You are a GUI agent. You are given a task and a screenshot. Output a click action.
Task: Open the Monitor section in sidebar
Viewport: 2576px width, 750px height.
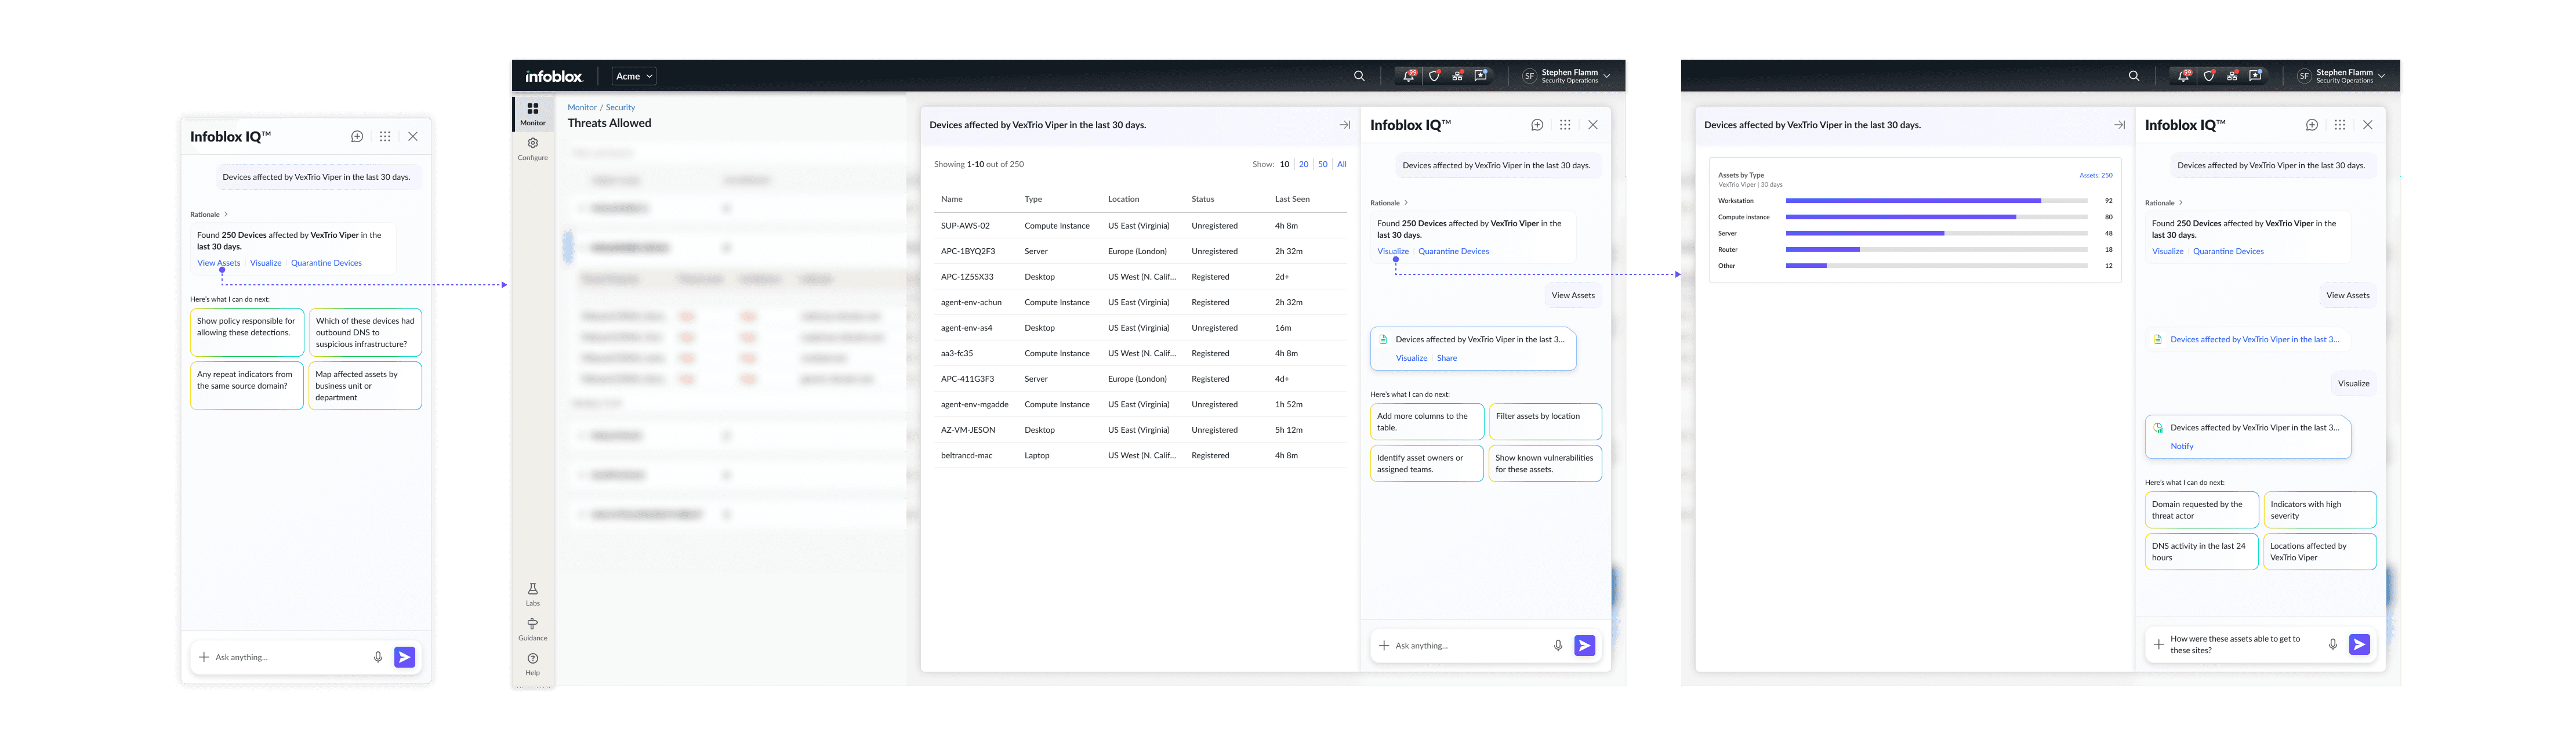[x=532, y=112]
